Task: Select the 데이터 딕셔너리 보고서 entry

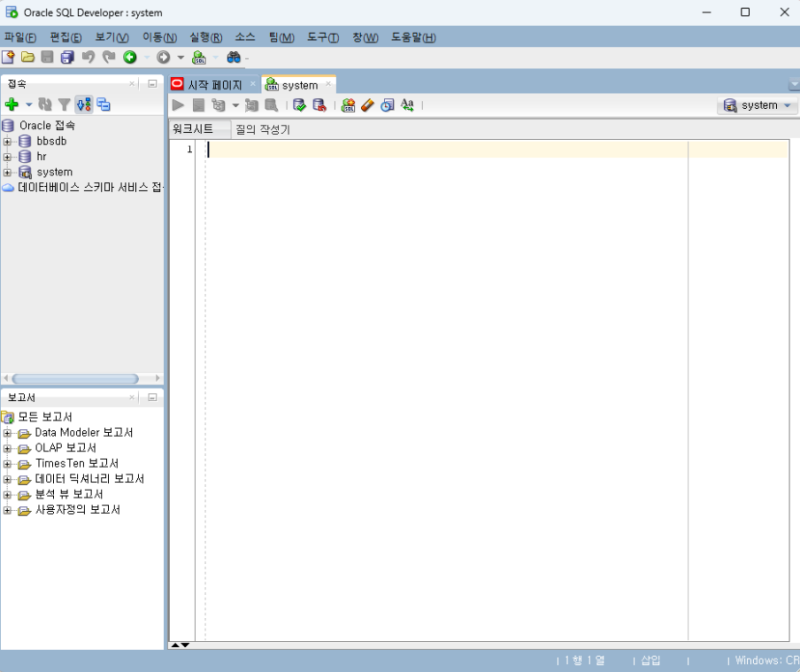Action: click(90, 478)
